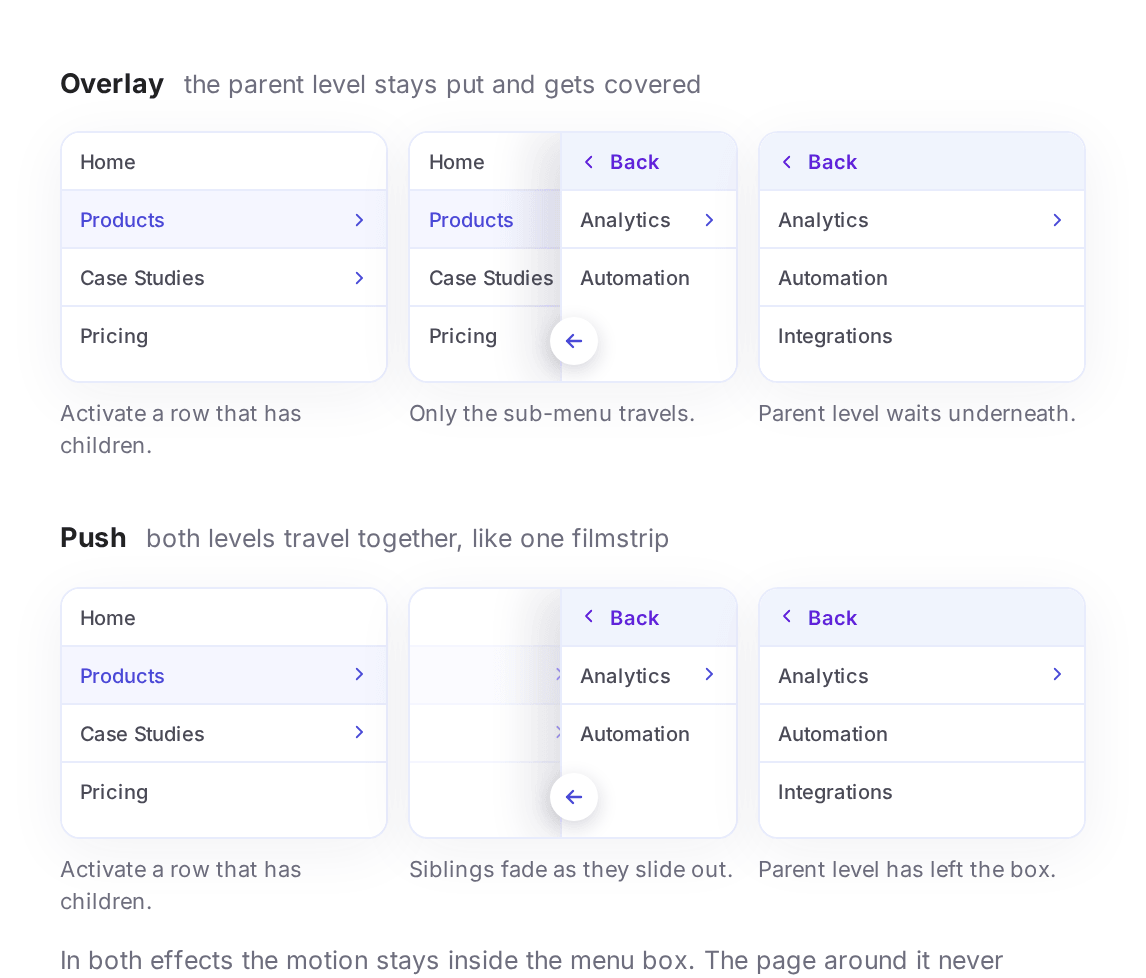Click Products row in first Push menu
This screenshot has height=978, width=1146.
tap(224, 675)
